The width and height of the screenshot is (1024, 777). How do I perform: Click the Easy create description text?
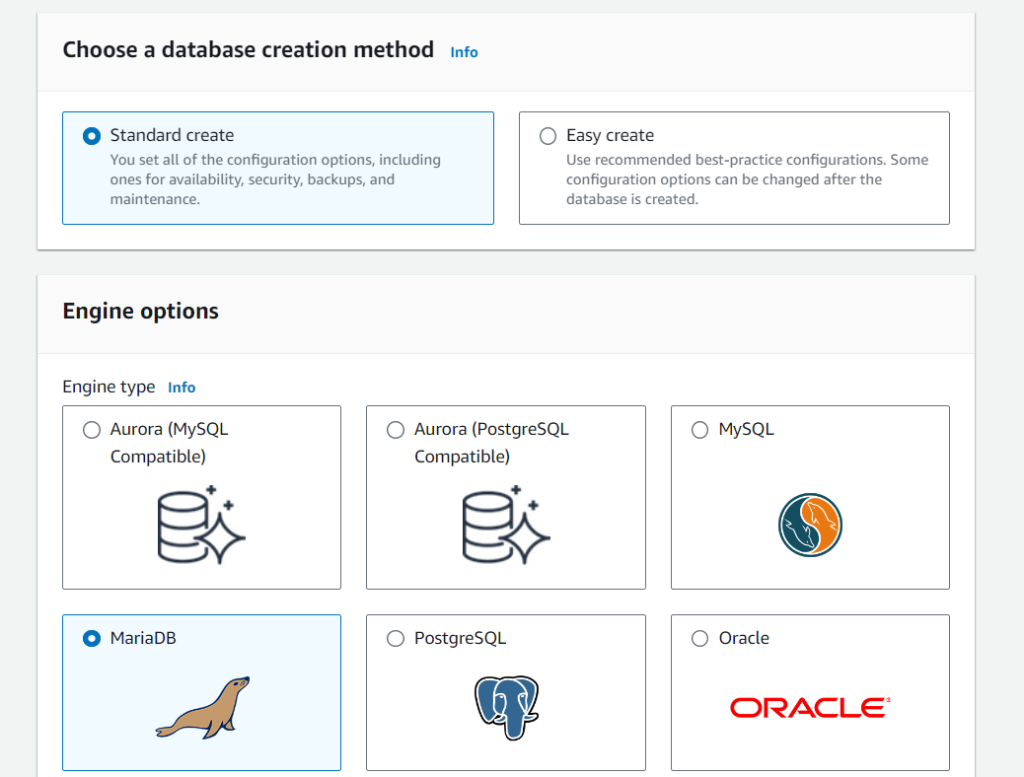point(747,180)
